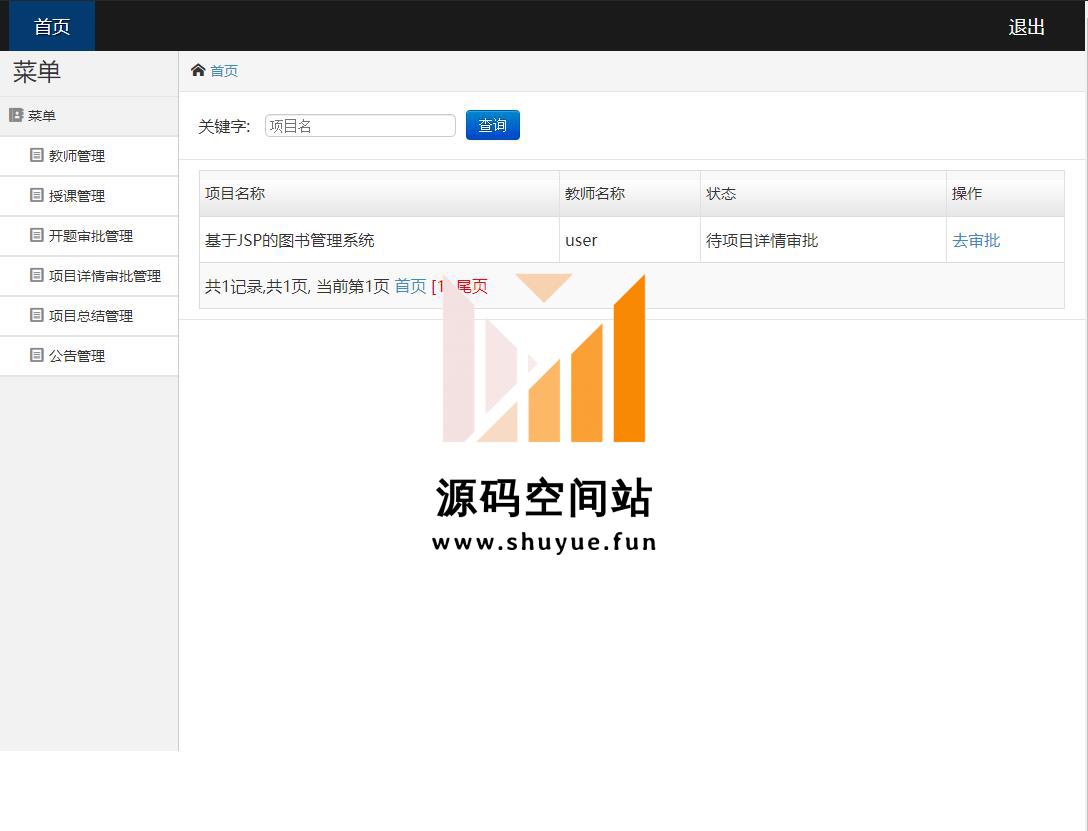Click the 去审批 link in table row
This screenshot has width=1088, height=831.
pyautogui.click(x=976, y=240)
